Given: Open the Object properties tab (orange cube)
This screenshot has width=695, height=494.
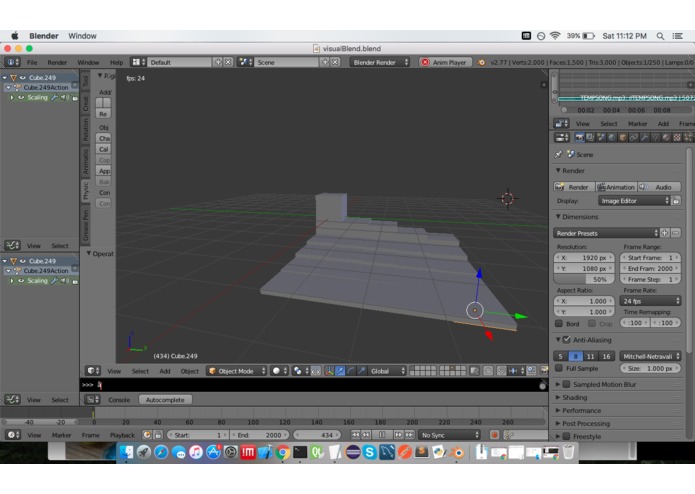Looking at the screenshot, I should [623, 138].
